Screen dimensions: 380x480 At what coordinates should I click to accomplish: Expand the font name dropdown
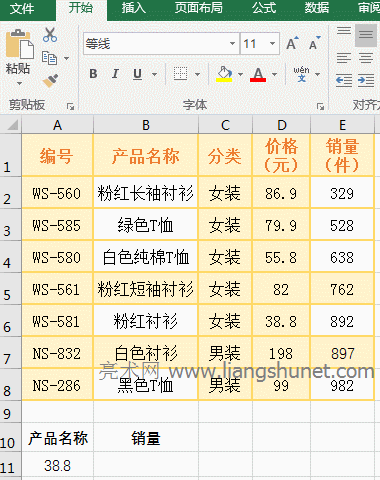point(233,44)
